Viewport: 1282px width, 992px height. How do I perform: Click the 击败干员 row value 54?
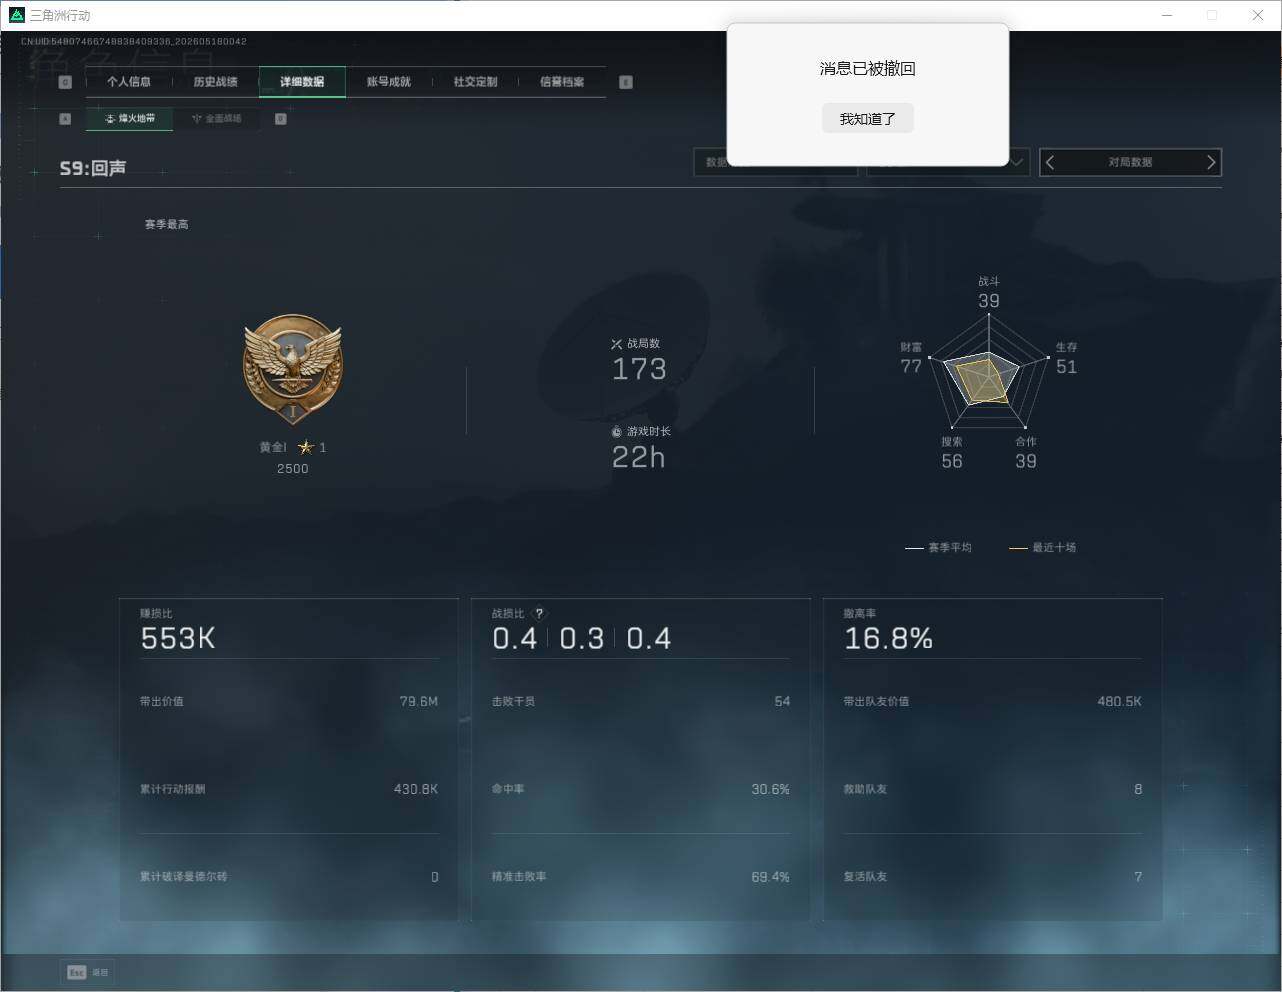[782, 702]
